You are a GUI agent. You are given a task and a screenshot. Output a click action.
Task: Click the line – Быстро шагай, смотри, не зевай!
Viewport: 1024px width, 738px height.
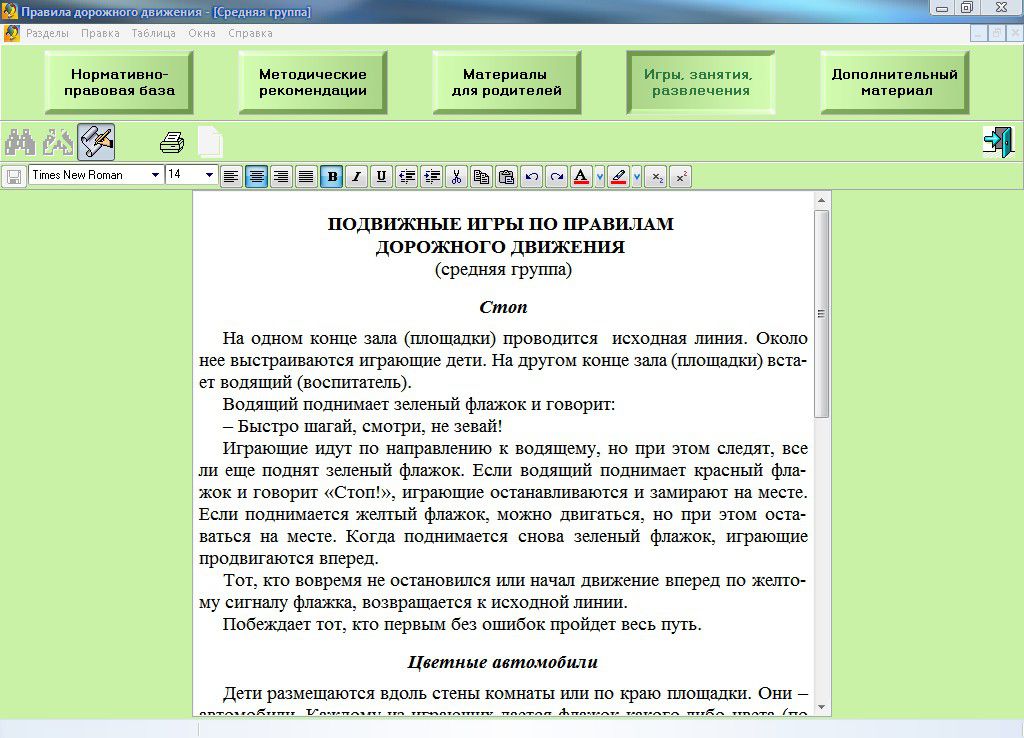tap(362, 426)
